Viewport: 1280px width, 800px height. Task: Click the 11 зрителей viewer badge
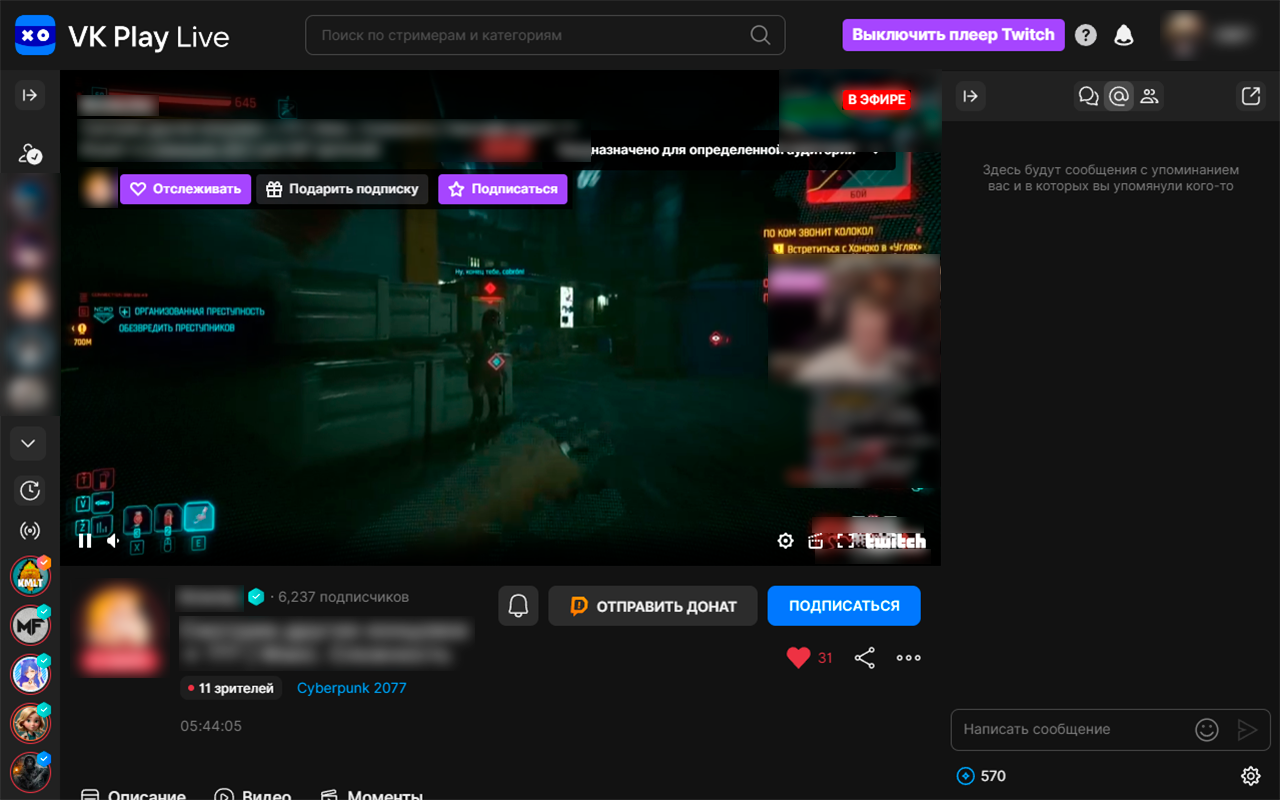(231, 688)
